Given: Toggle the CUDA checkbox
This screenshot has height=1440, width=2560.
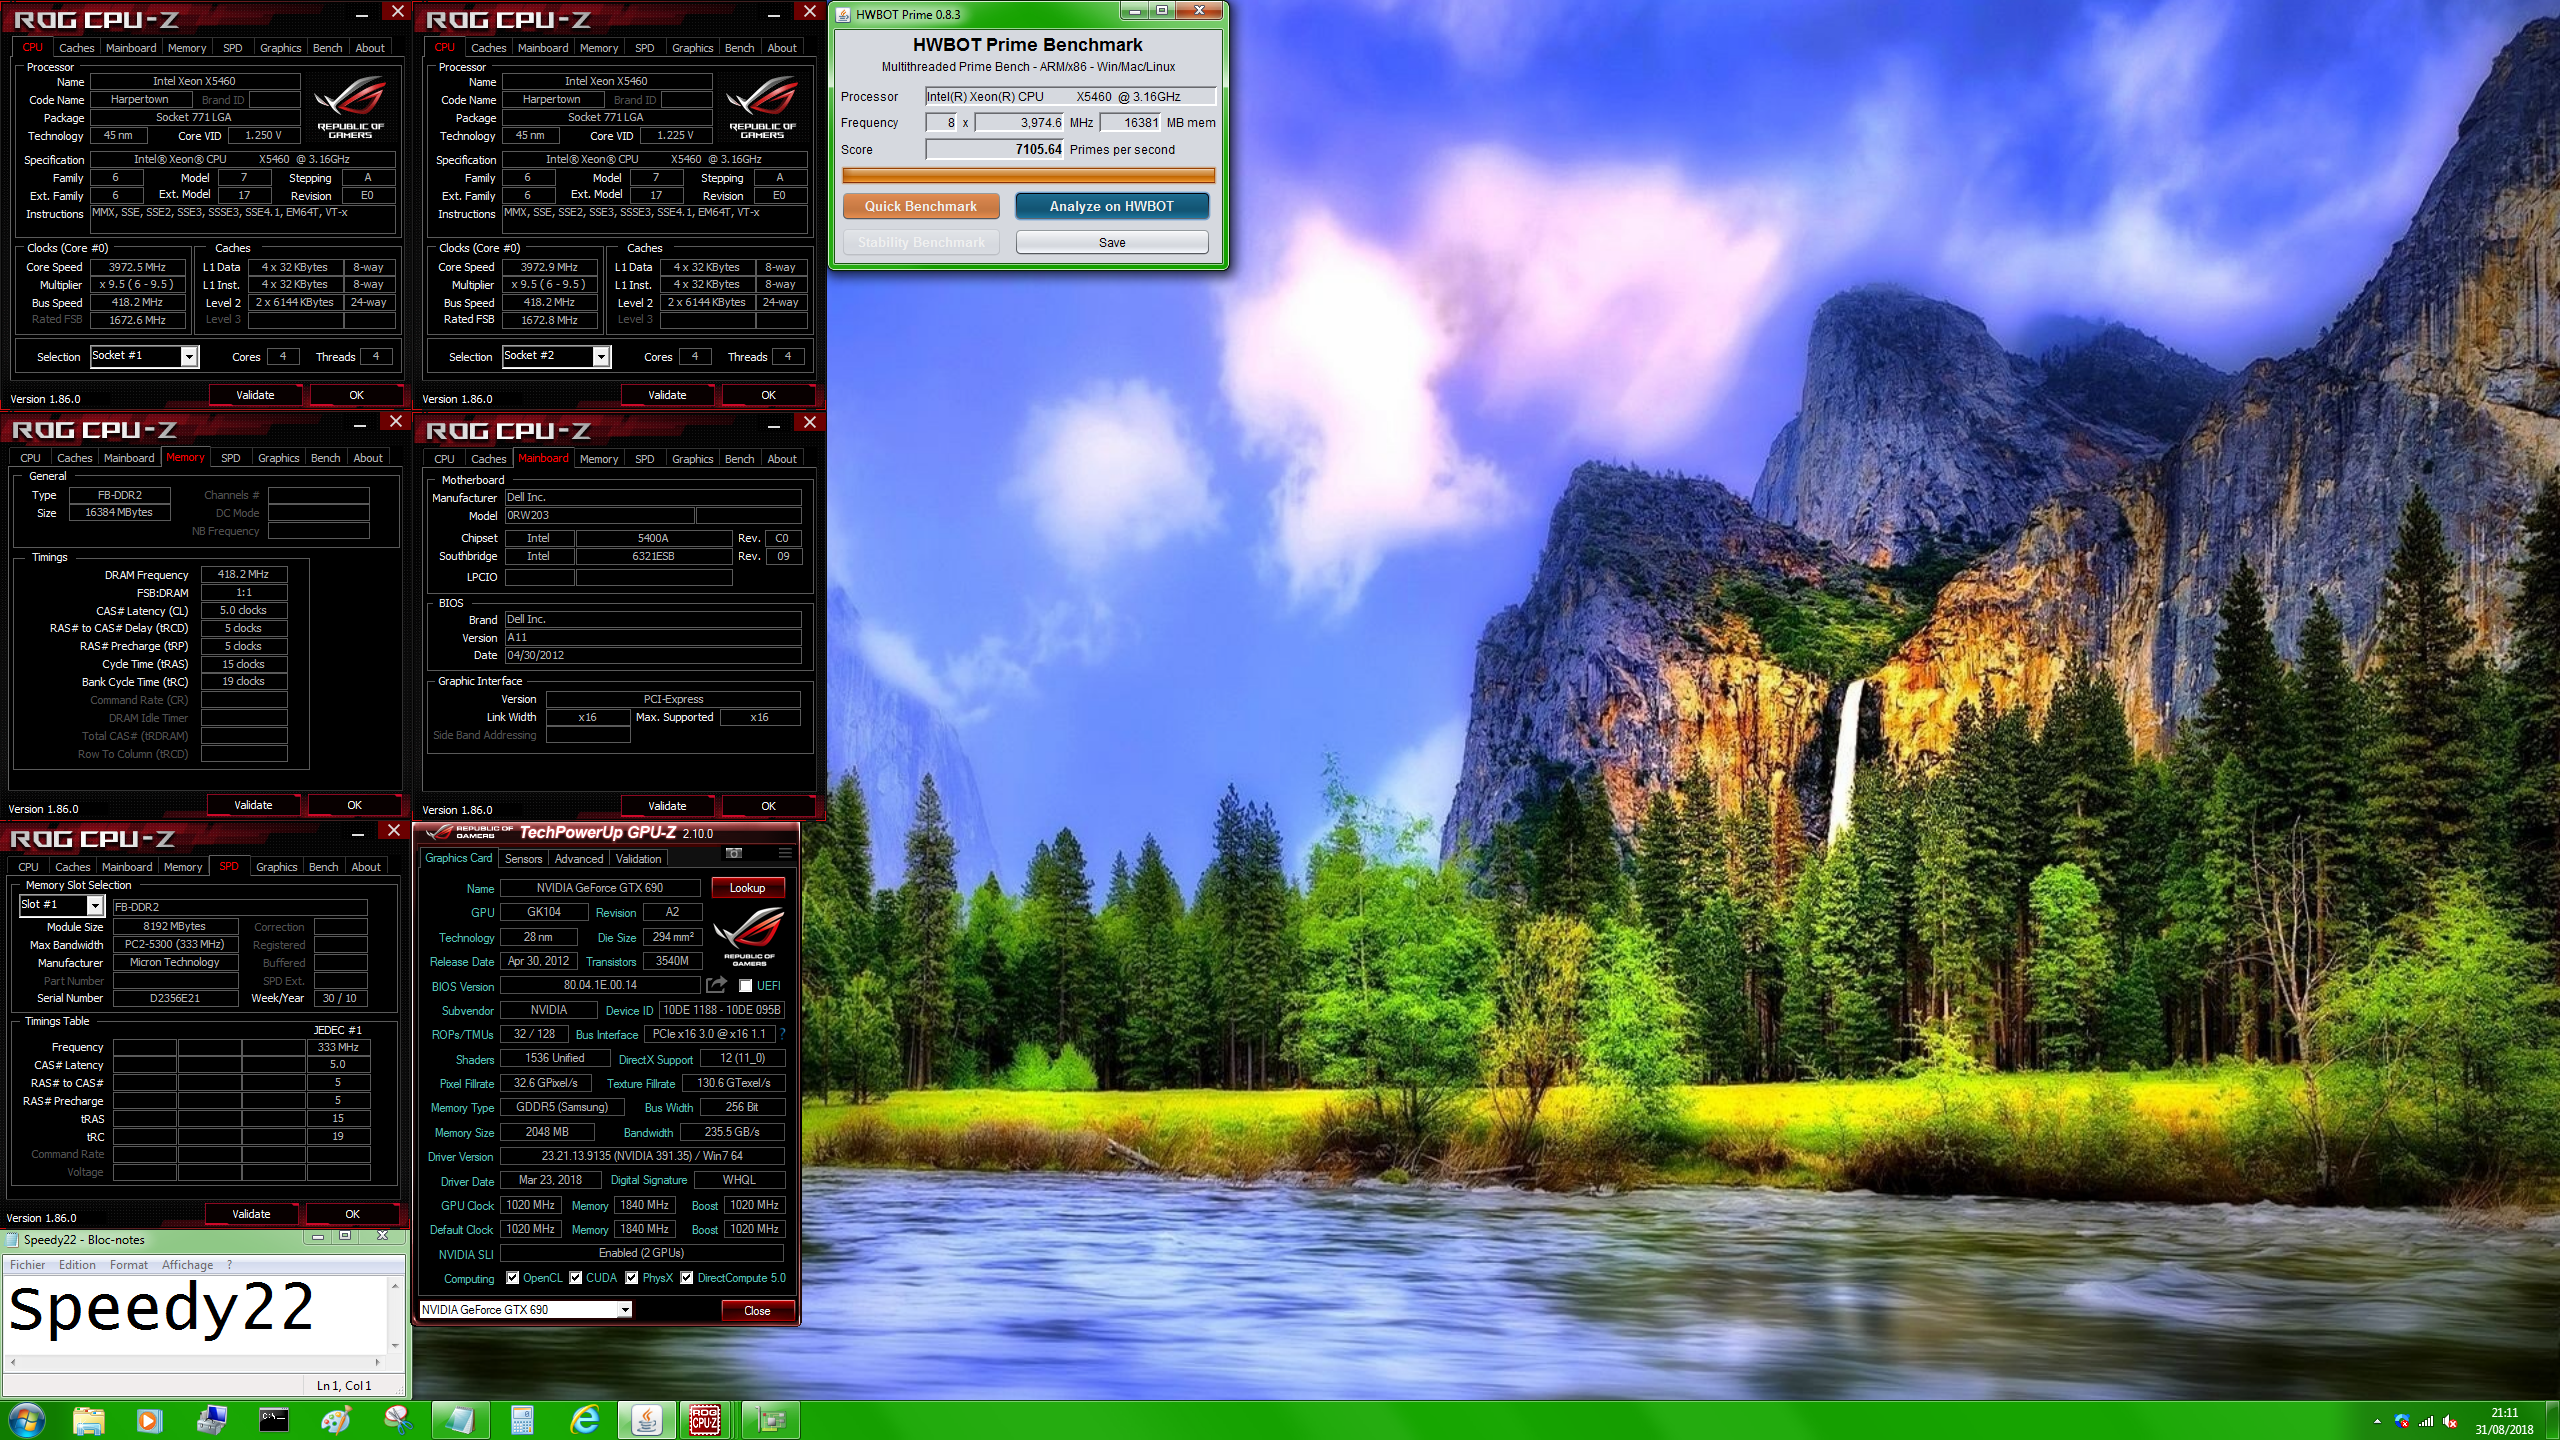Looking at the screenshot, I should point(576,1278).
